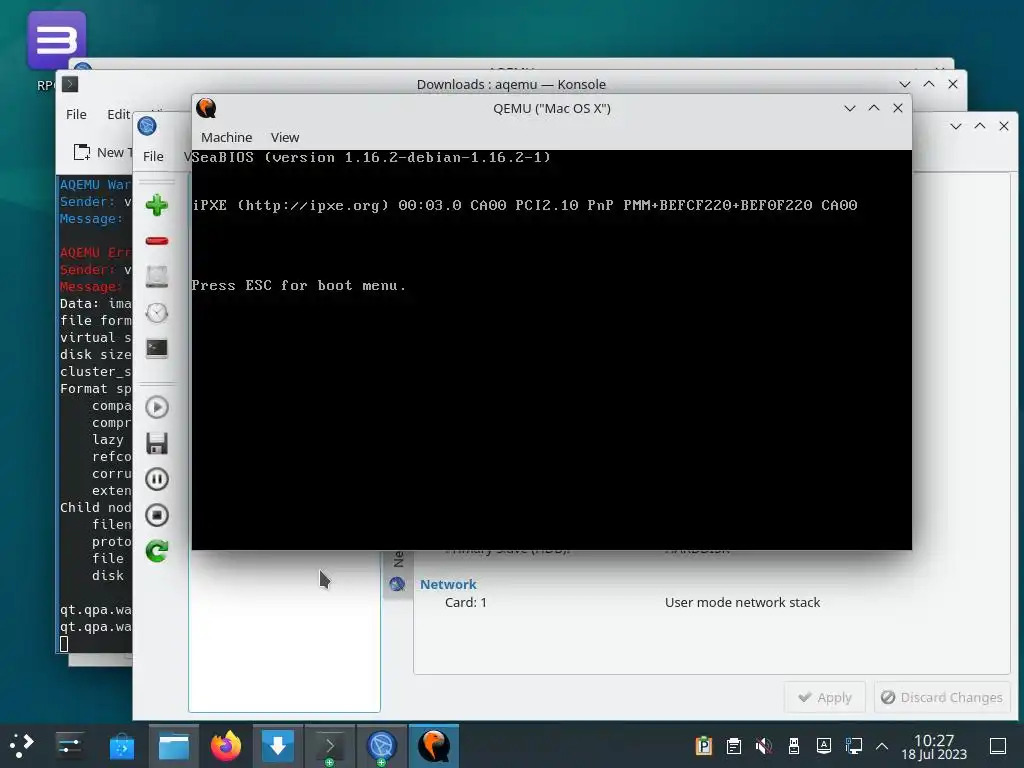Click the New Tab button in Konsole
Image resolution: width=1024 pixels, height=768 pixels.
pos(103,152)
